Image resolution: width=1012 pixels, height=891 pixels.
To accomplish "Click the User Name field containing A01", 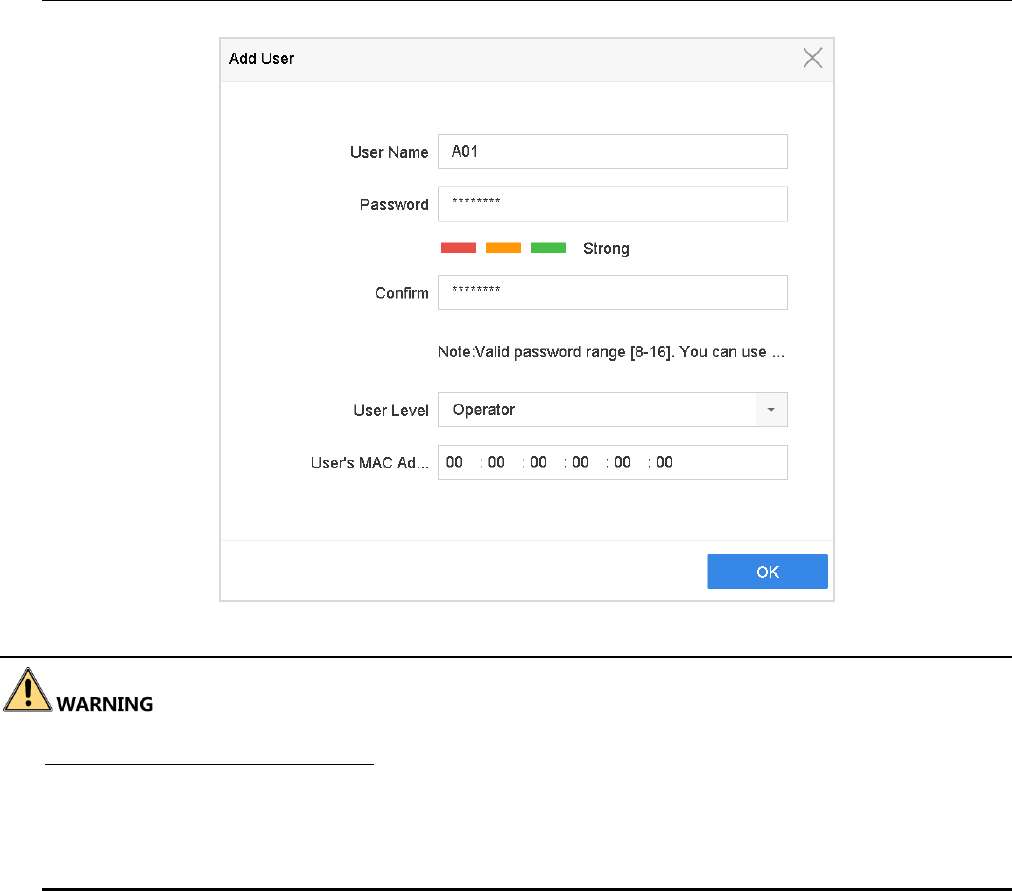I will (612, 152).
